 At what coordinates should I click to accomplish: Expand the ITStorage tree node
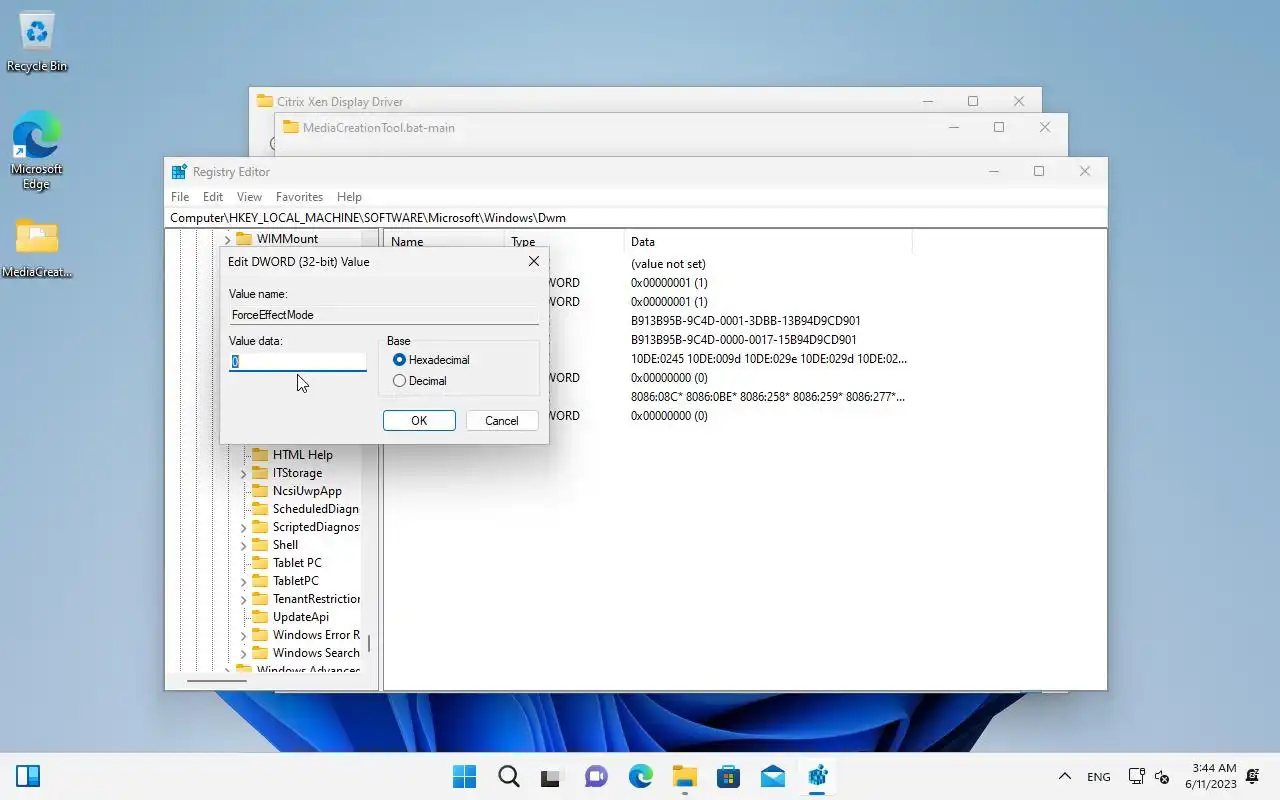point(243,473)
